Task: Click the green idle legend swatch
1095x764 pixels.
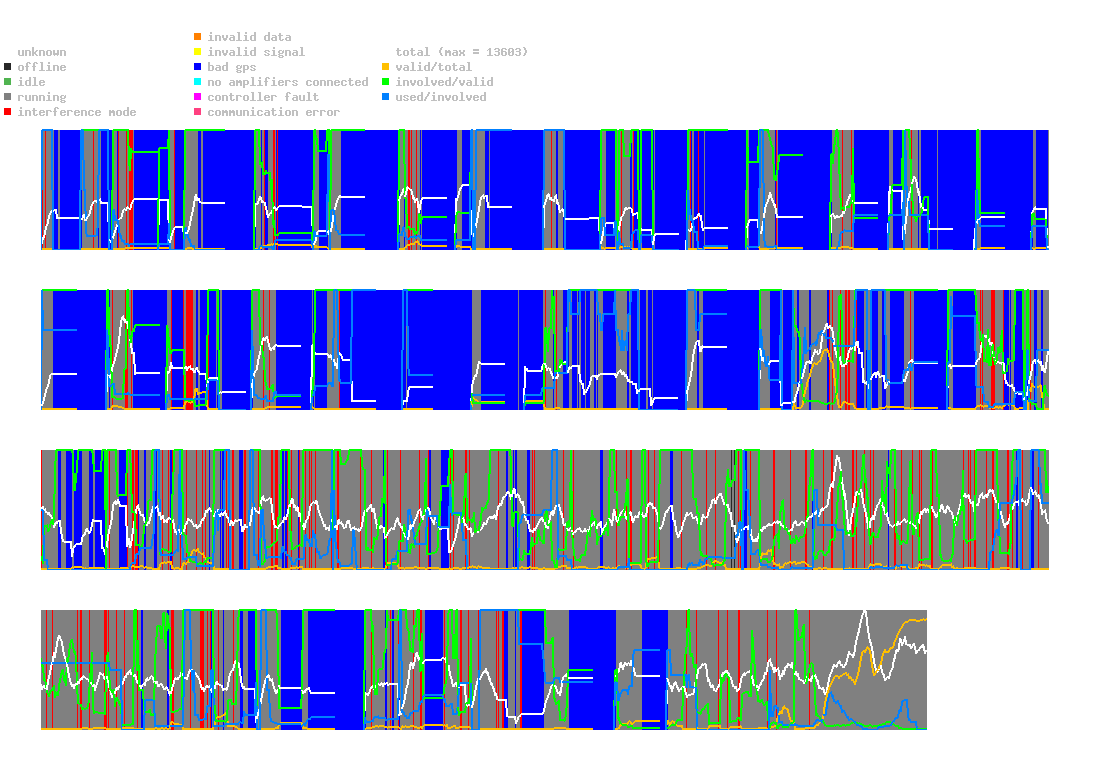Action: pos(8,82)
